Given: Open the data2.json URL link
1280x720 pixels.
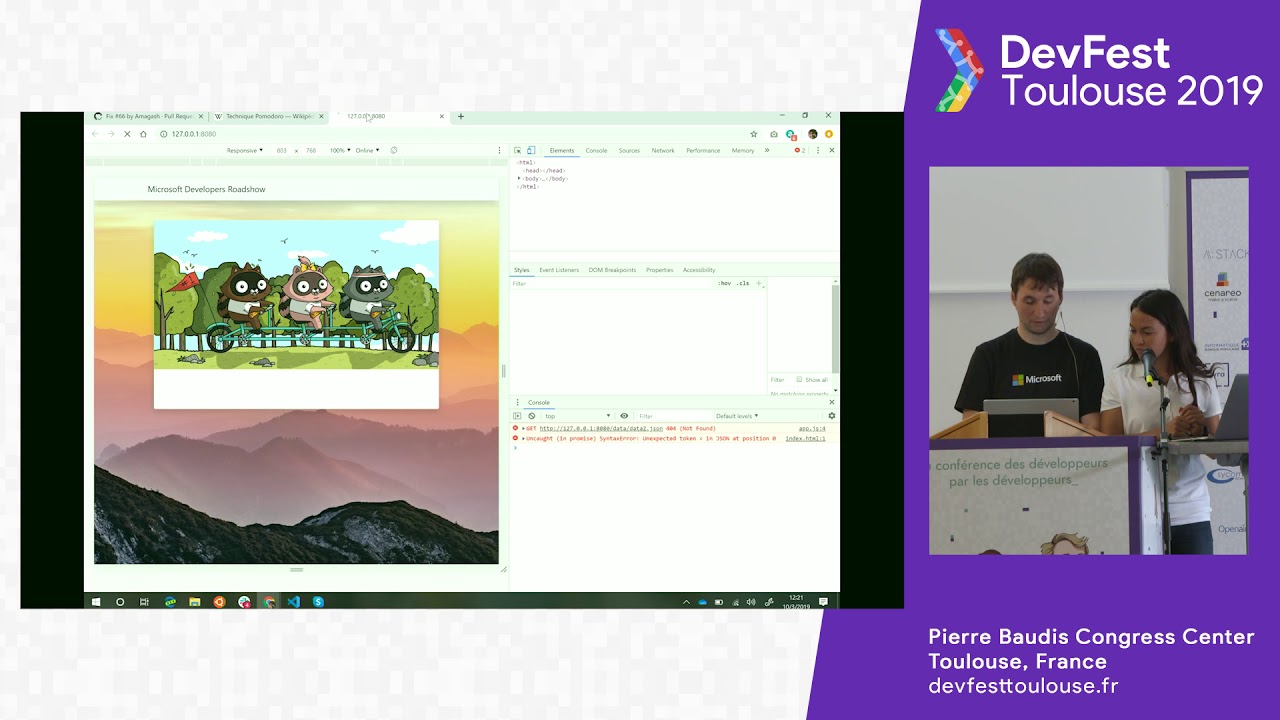Looking at the screenshot, I should click(x=601, y=428).
